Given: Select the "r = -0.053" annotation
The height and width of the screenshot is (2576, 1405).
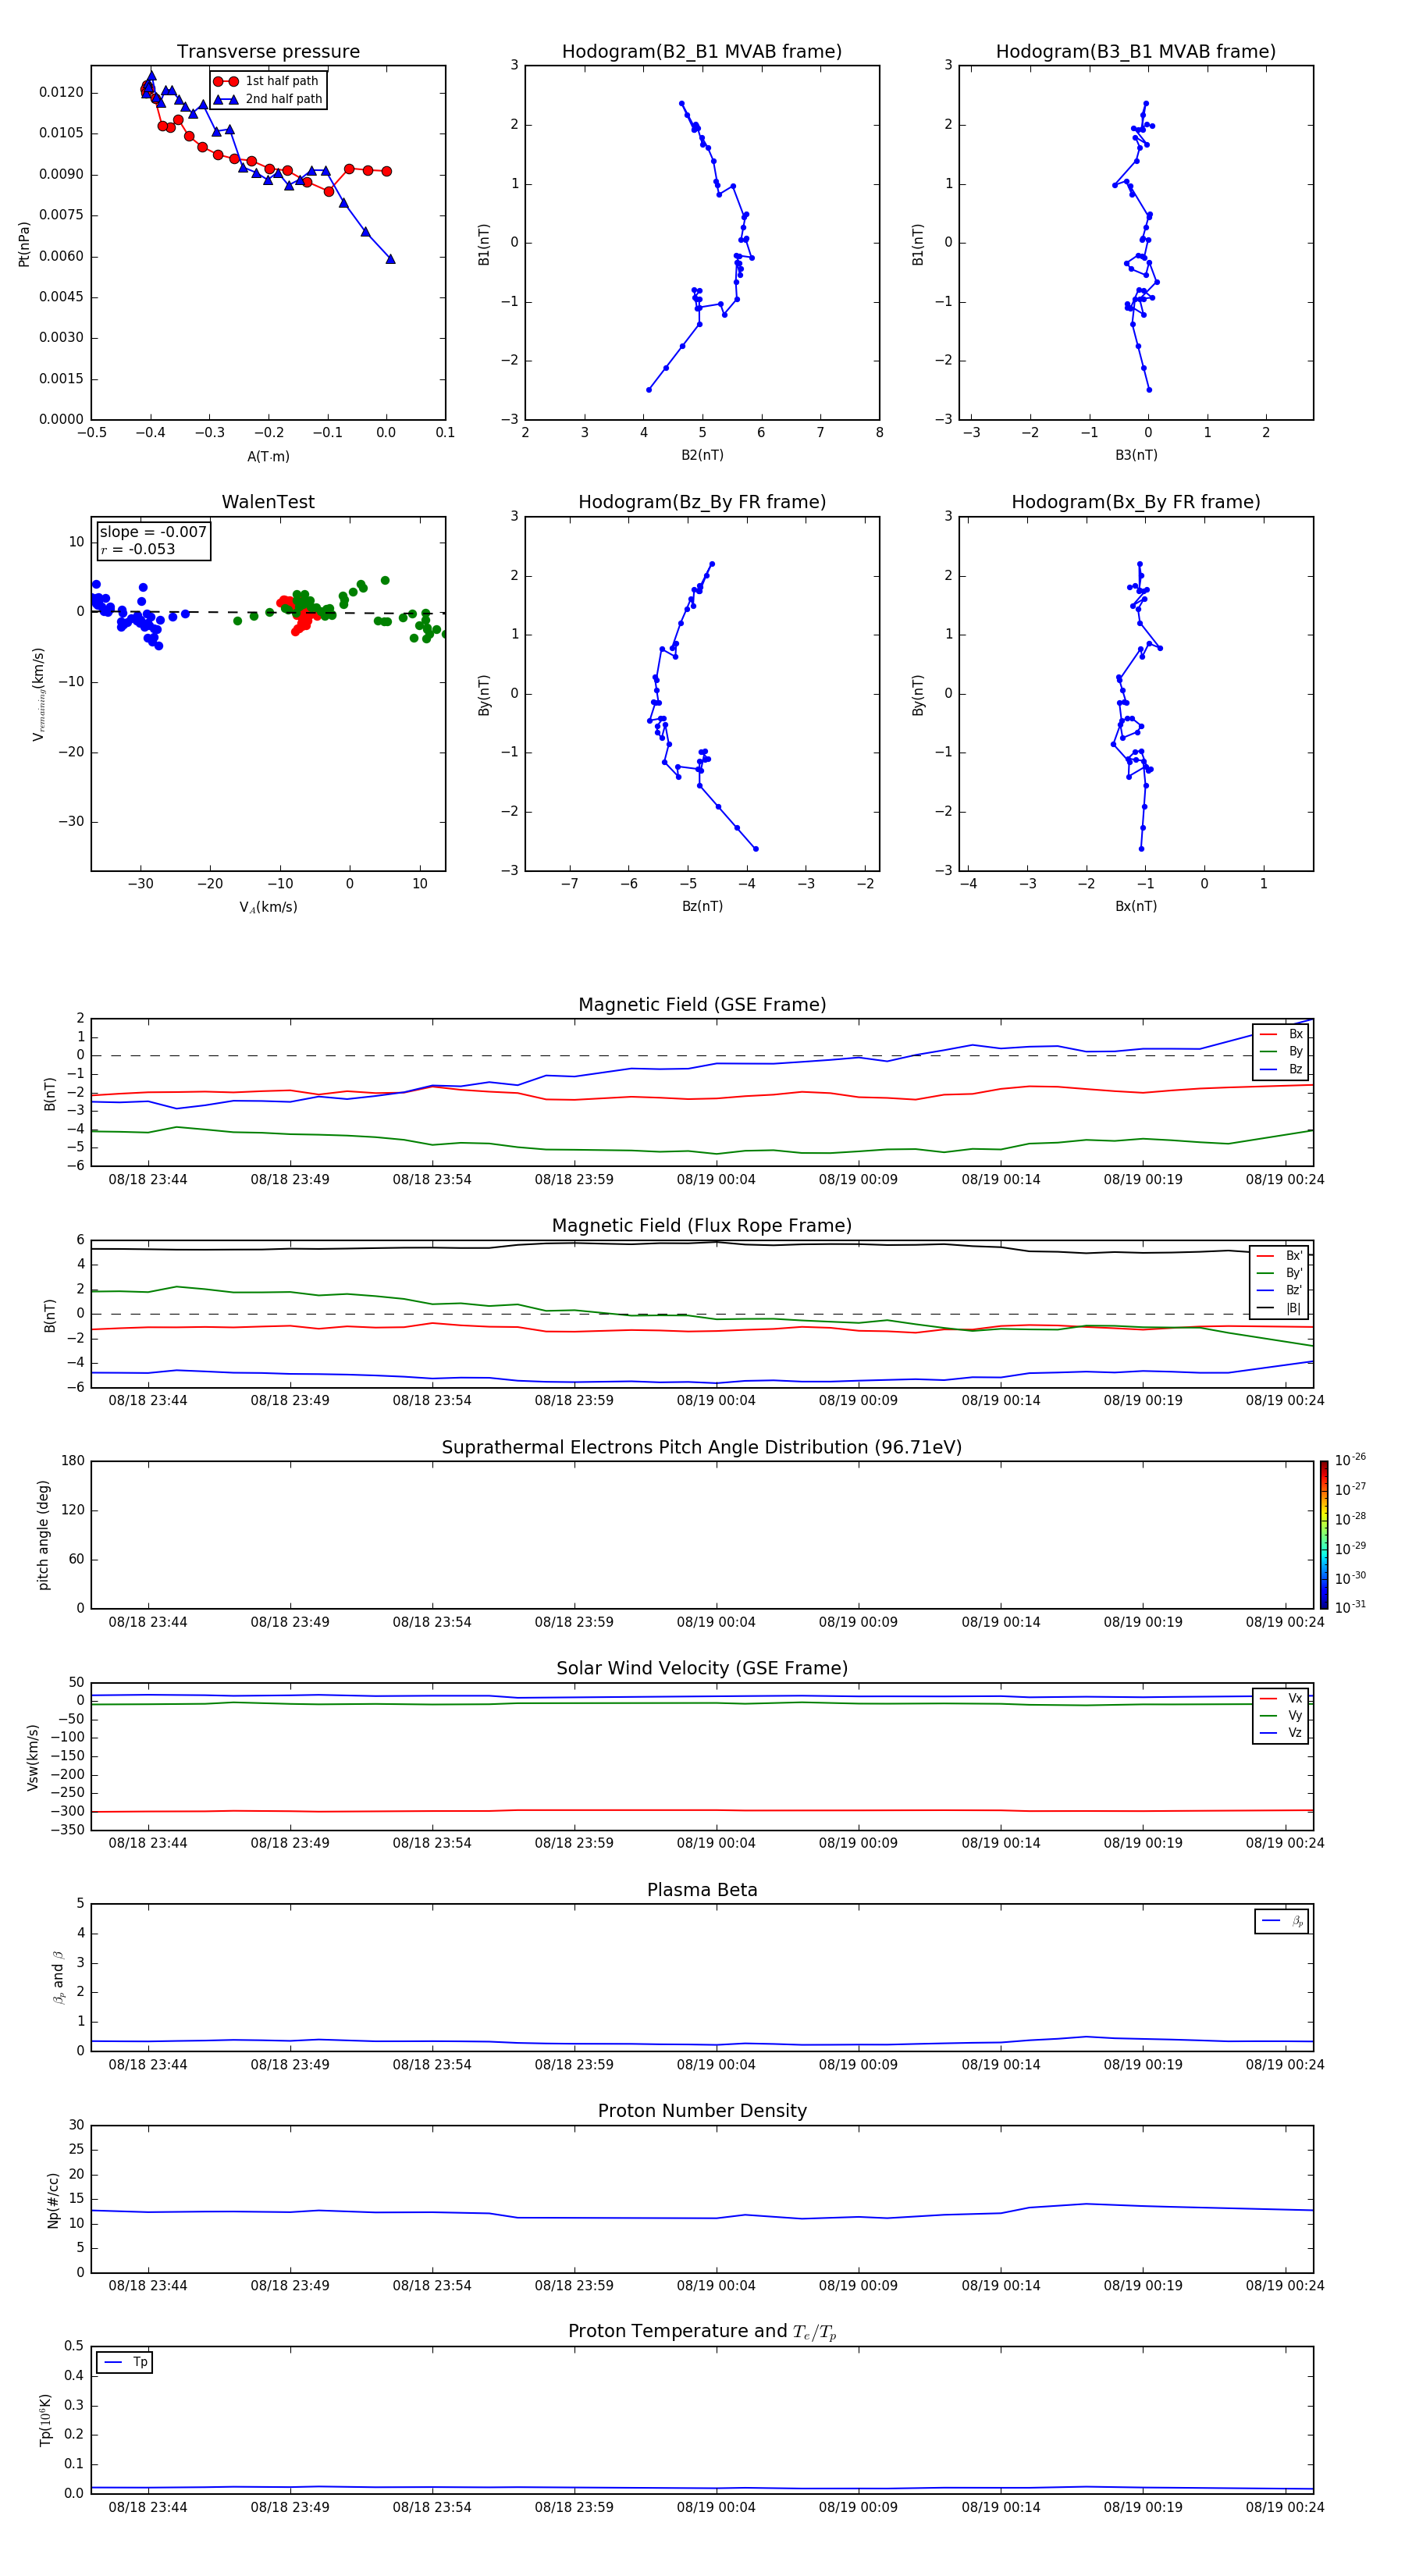Looking at the screenshot, I should click(x=138, y=549).
